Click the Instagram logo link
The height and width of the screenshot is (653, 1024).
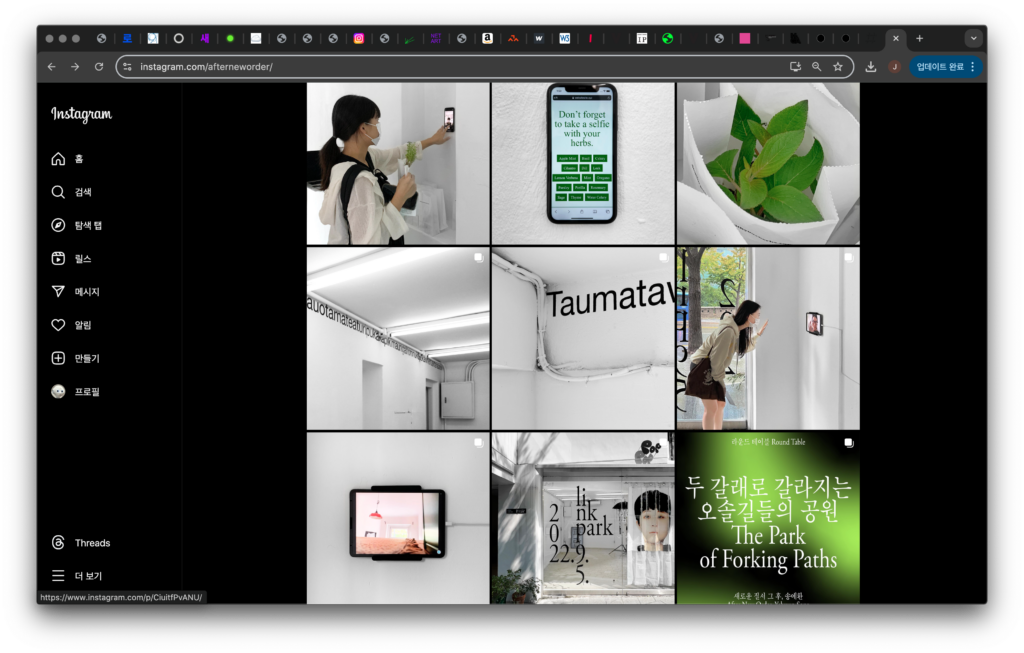(x=81, y=115)
